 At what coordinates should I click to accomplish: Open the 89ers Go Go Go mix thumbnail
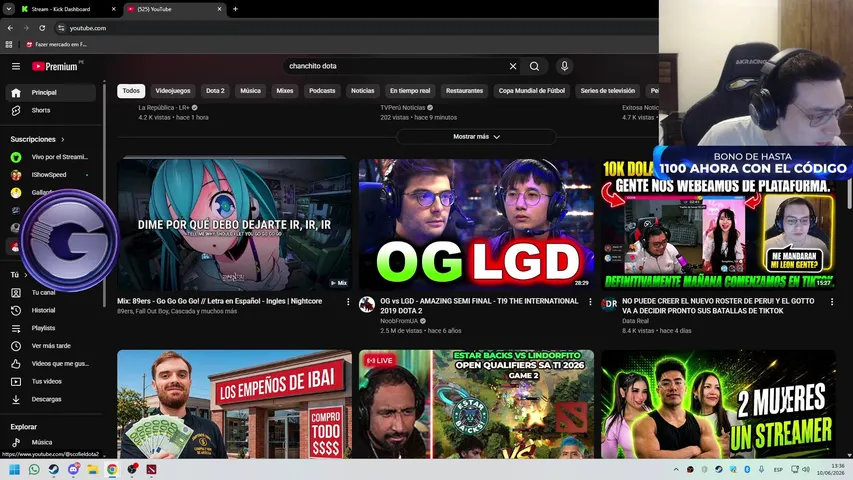click(234, 223)
